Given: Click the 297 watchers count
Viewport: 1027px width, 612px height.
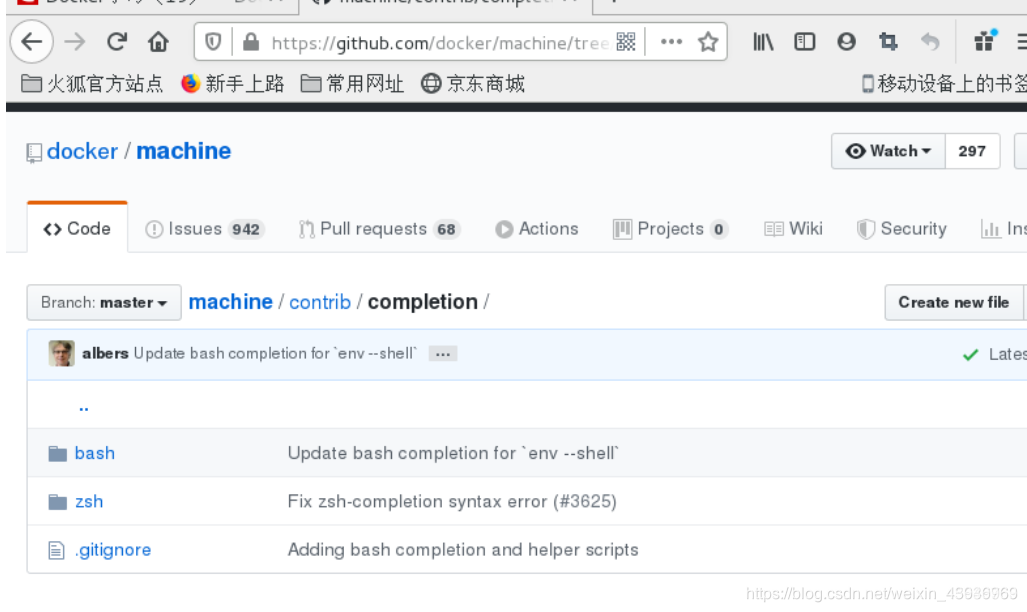Looking at the screenshot, I should click(972, 151).
